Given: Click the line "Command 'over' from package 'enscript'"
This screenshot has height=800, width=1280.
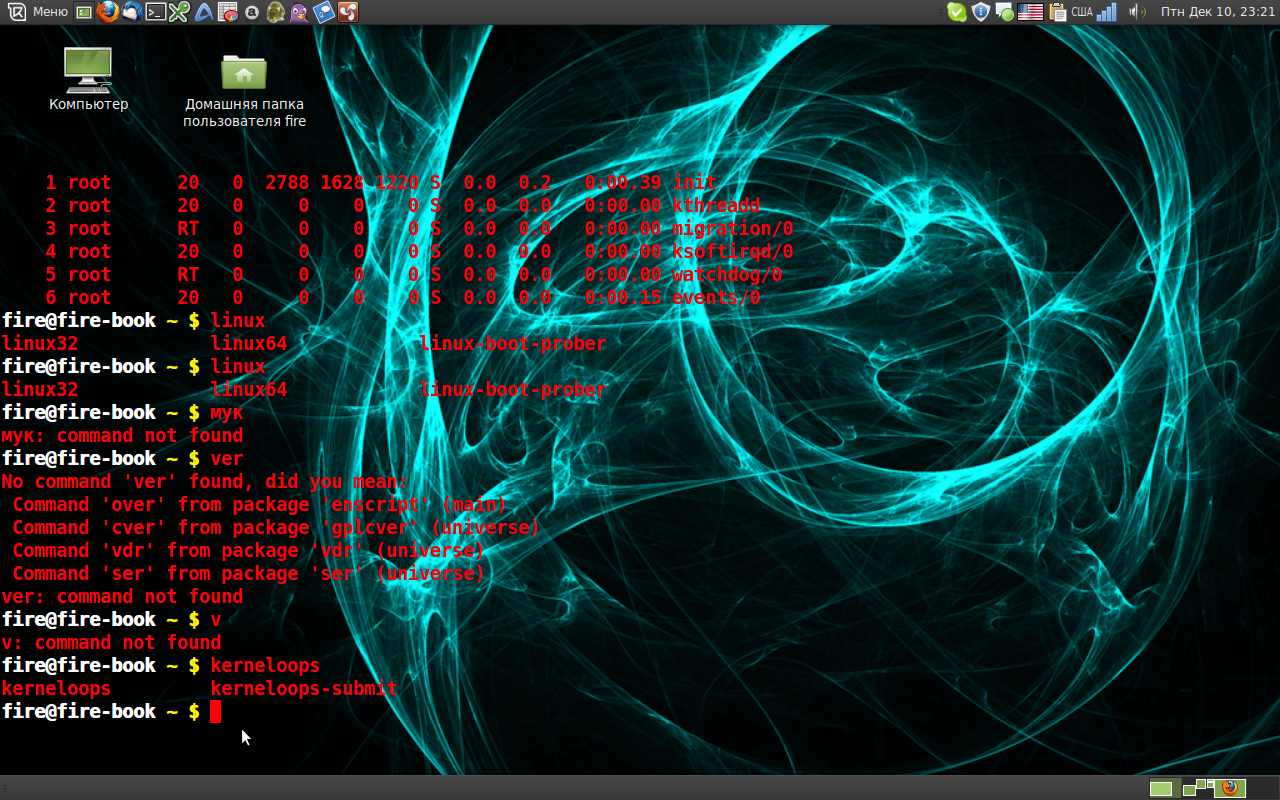Looking at the screenshot, I should (x=260, y=504).
